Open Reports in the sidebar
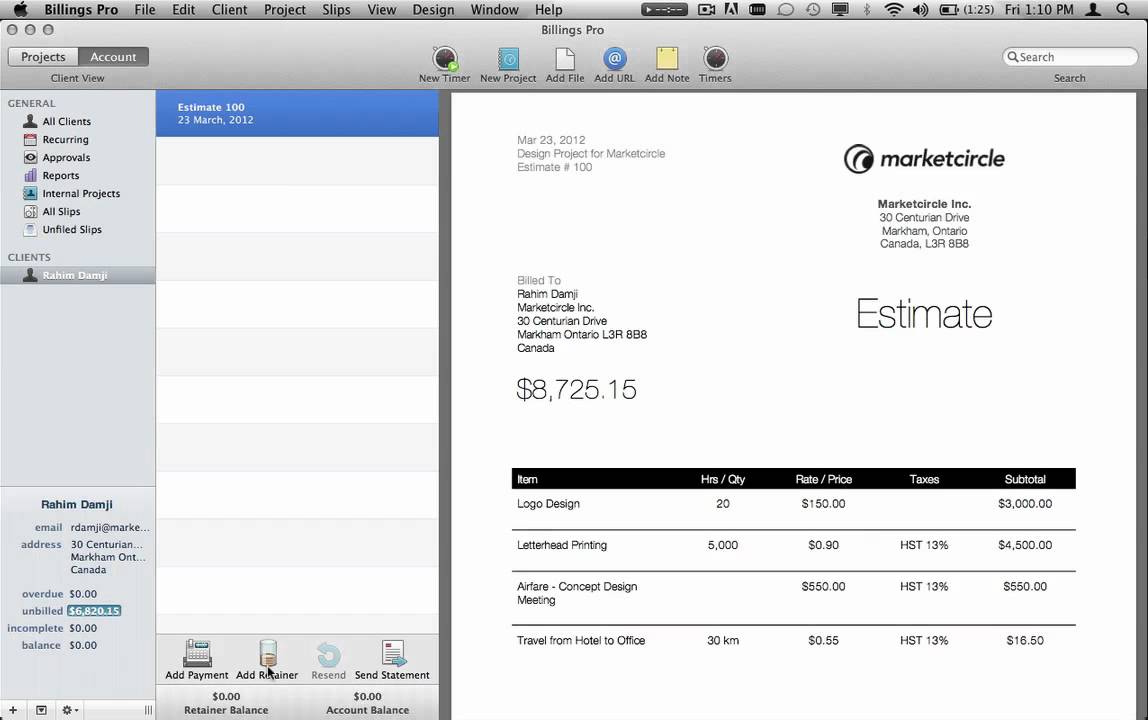This screenshot has width=1148, height=720. click(x=60, y=176)
